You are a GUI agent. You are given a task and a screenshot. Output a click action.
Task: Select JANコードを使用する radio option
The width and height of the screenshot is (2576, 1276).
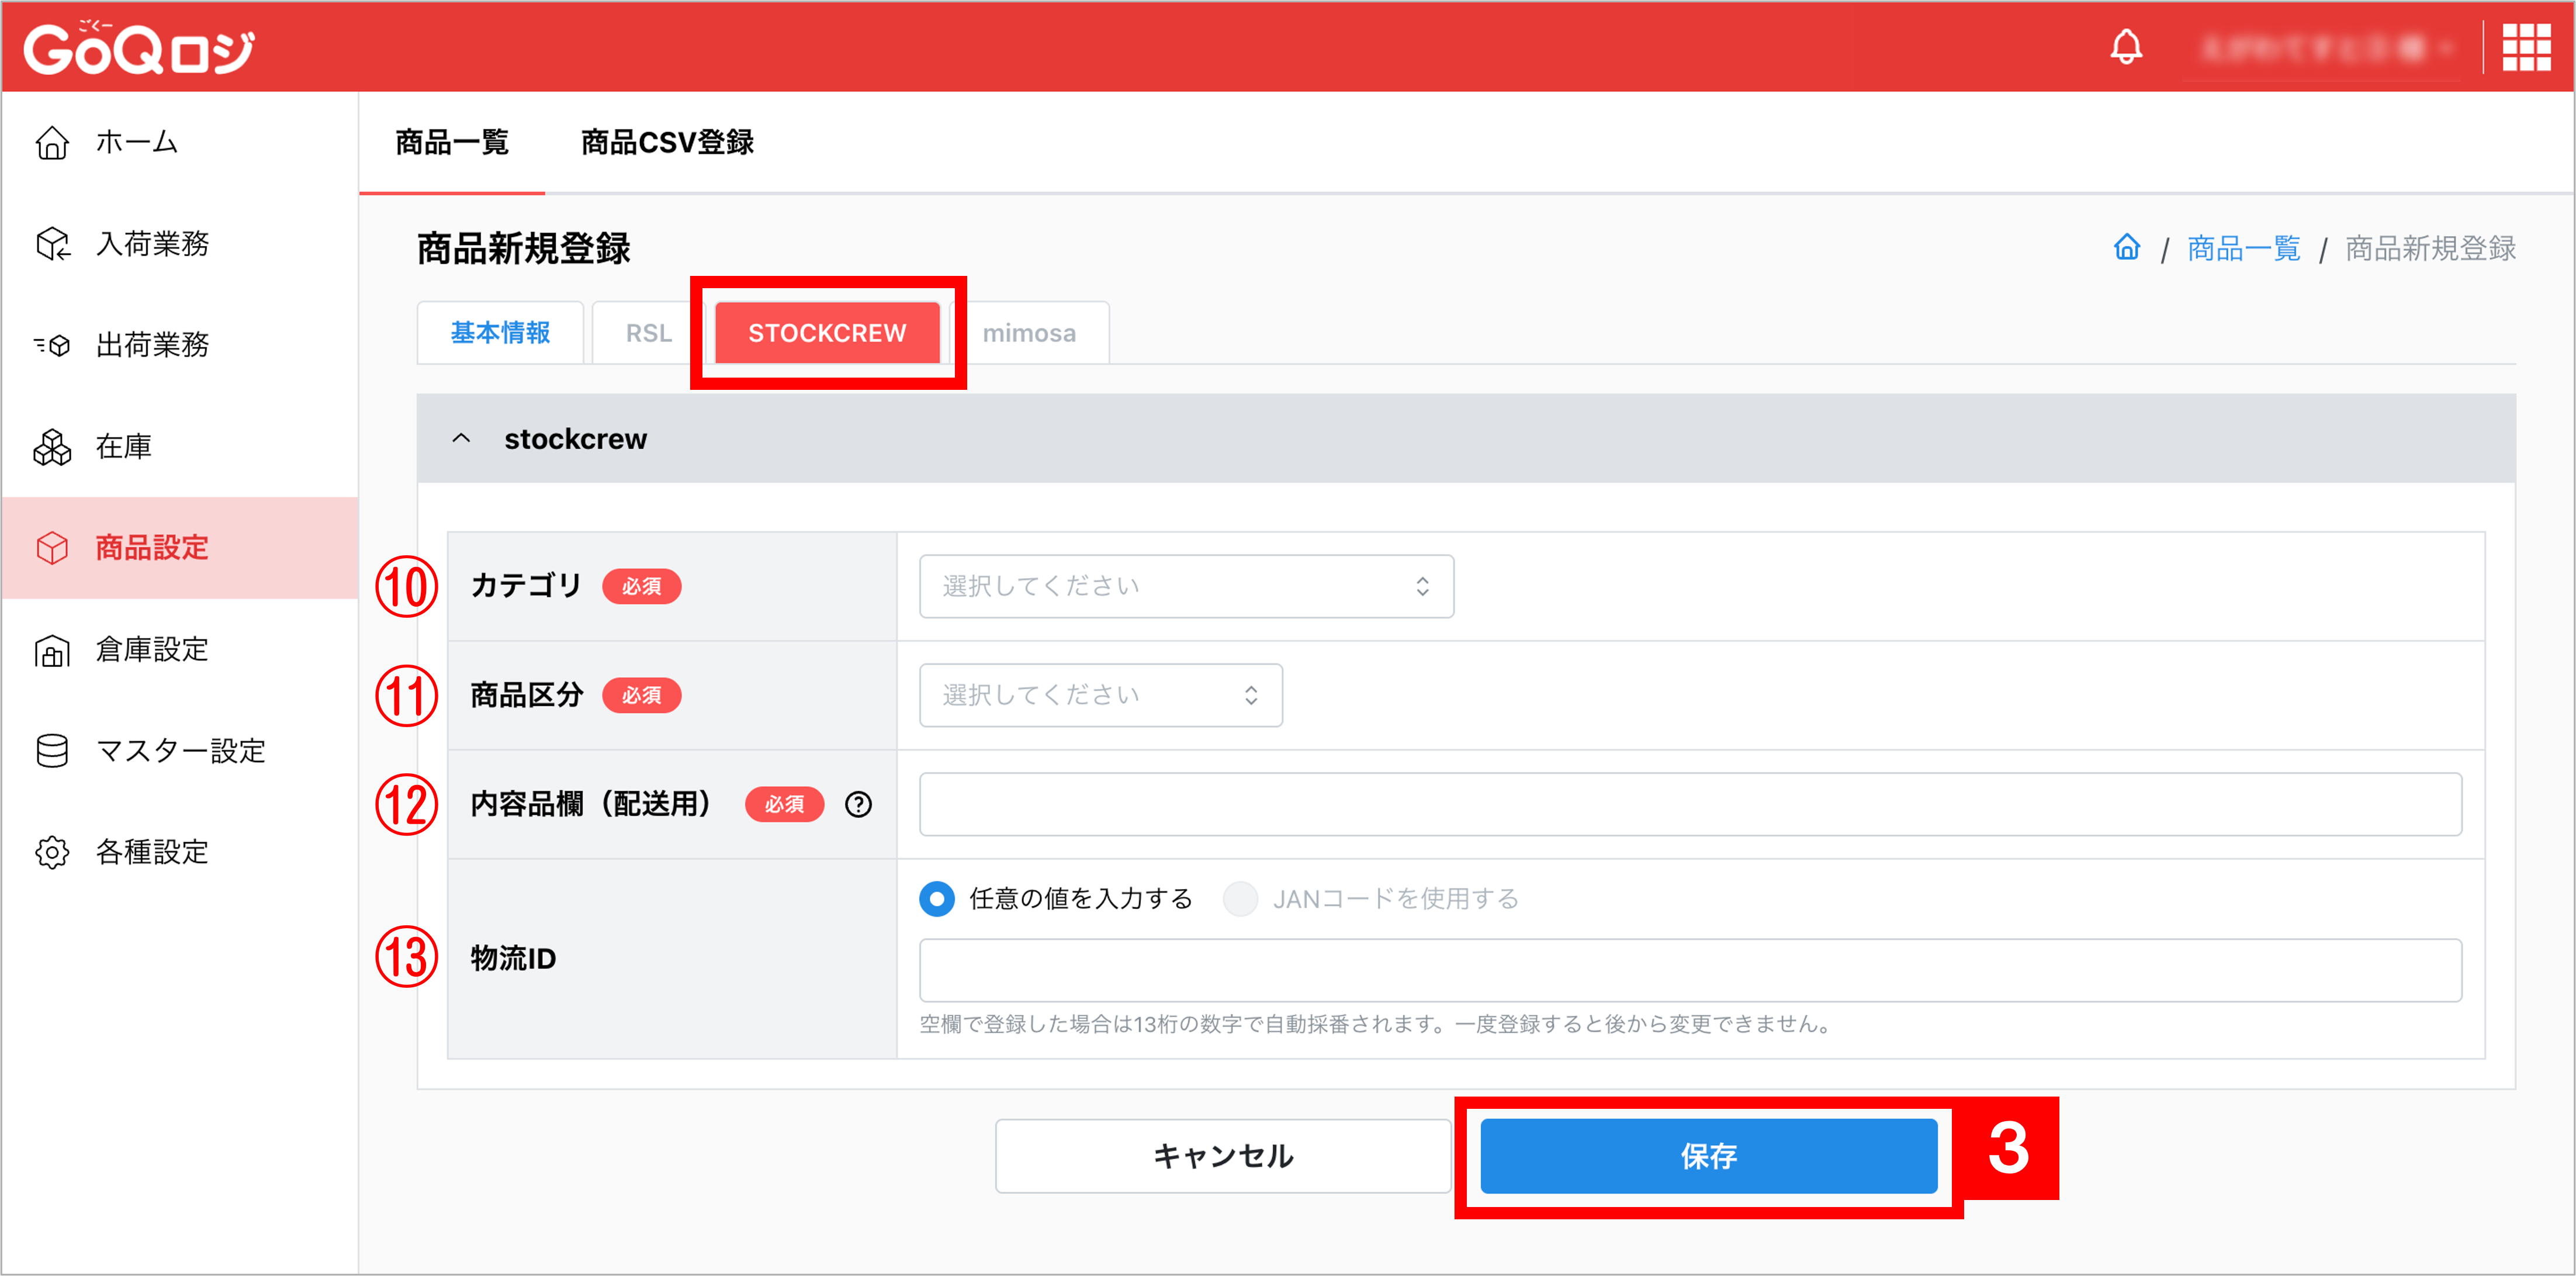[x=1240, y=898]
